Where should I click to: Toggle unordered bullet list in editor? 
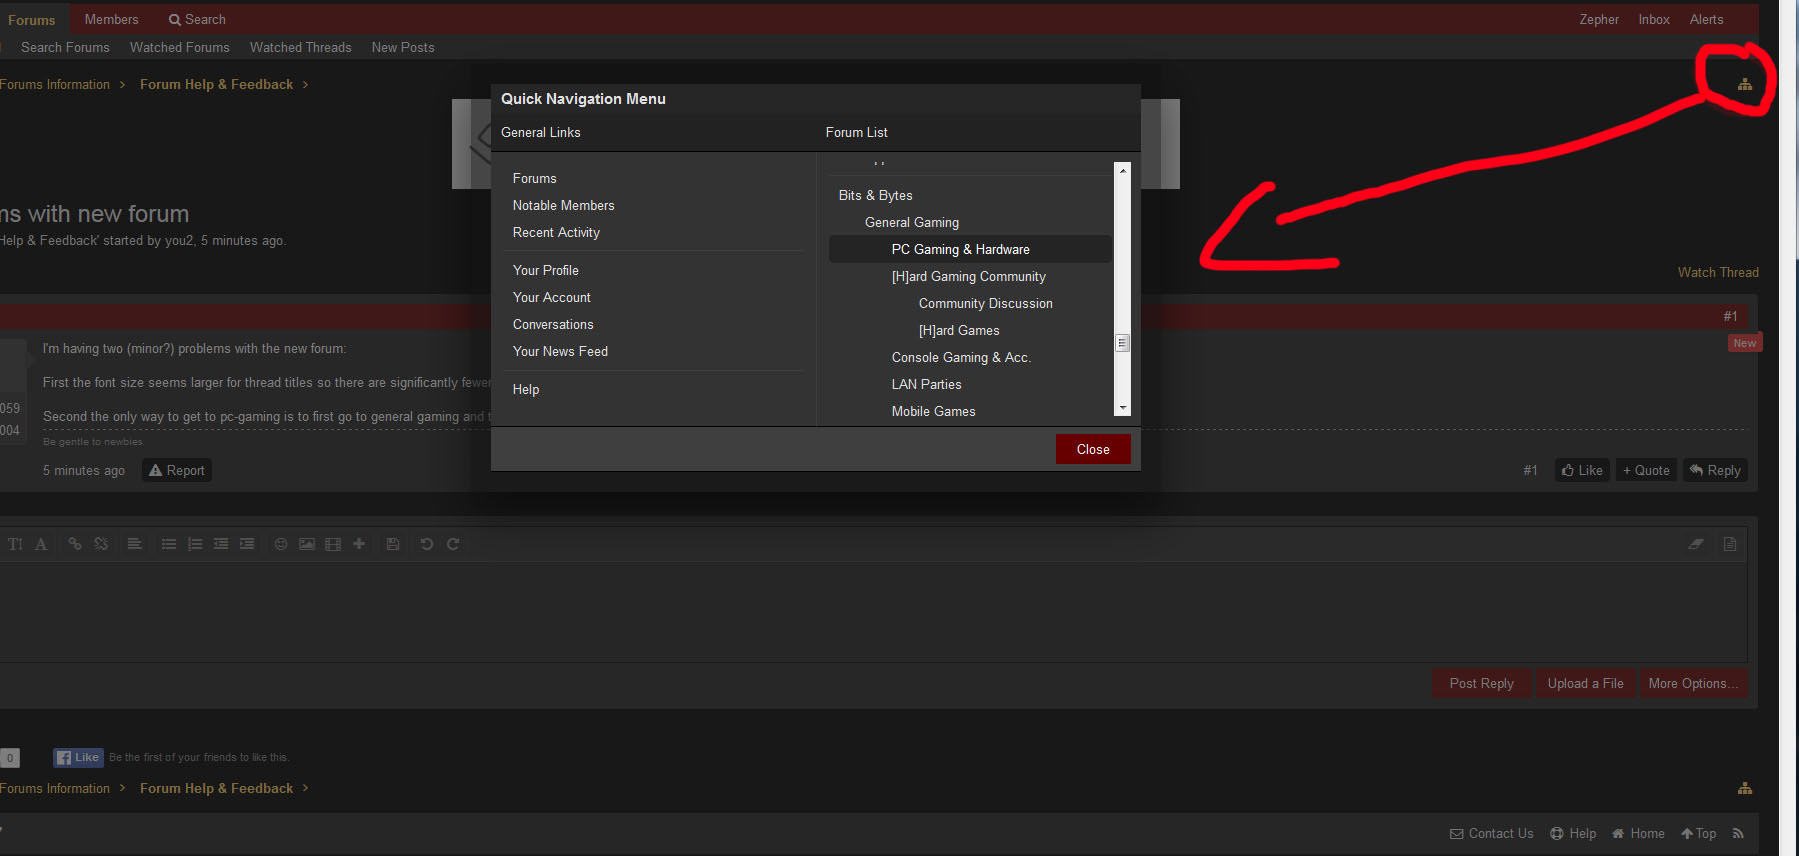click(x=169, y=544)
